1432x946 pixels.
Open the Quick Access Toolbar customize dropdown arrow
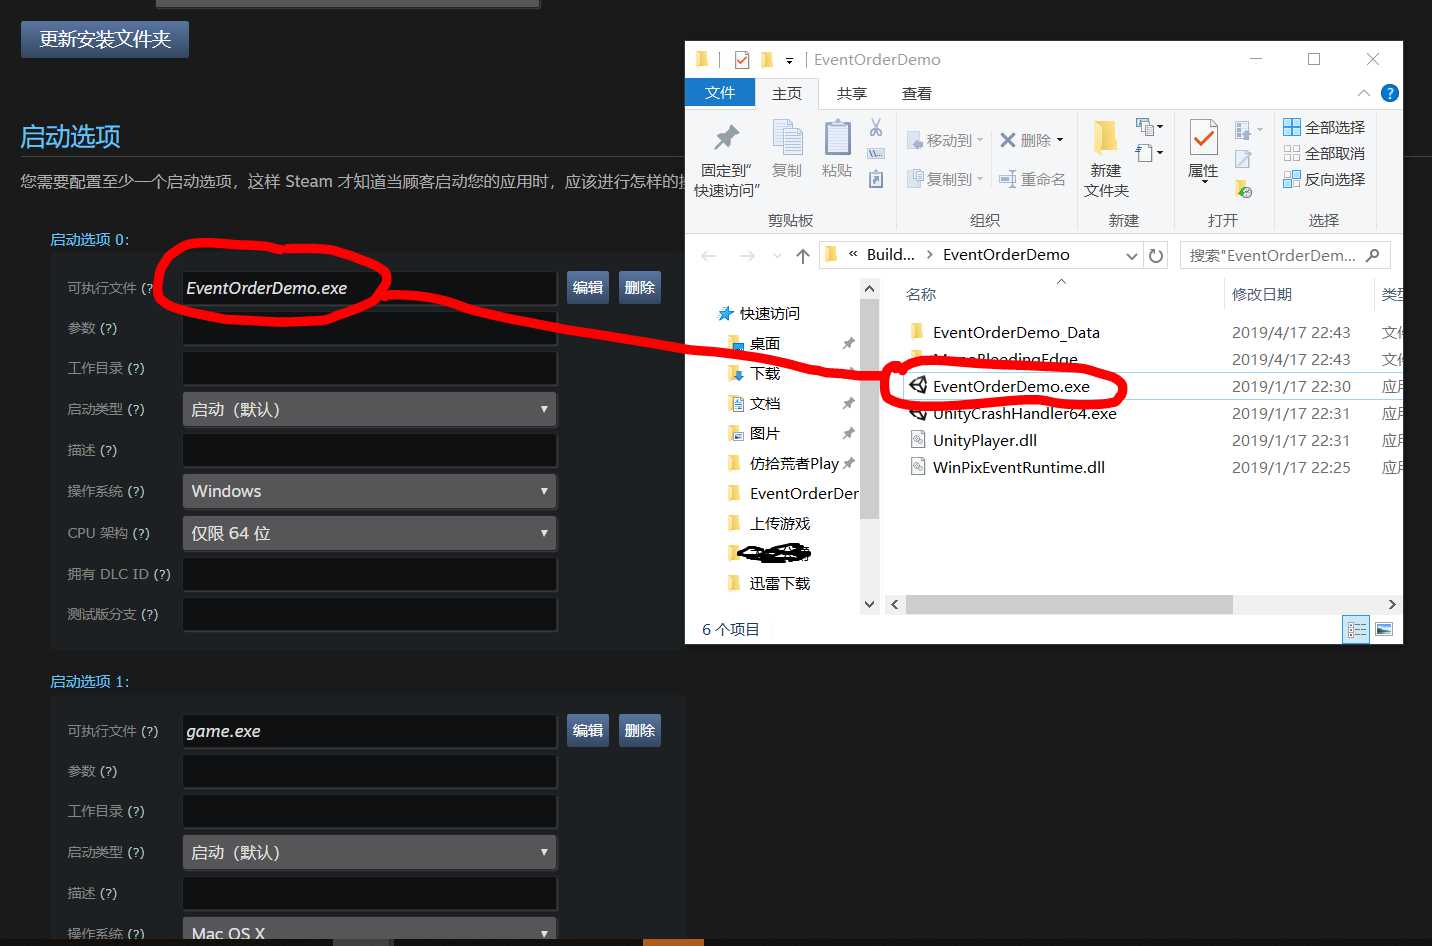click(x=789, y=60)
